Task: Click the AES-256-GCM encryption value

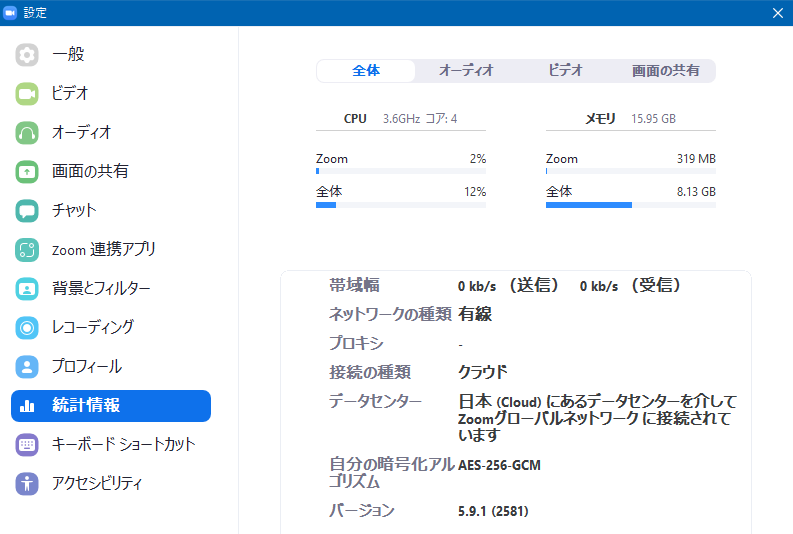Action: (x=499, y=466)
